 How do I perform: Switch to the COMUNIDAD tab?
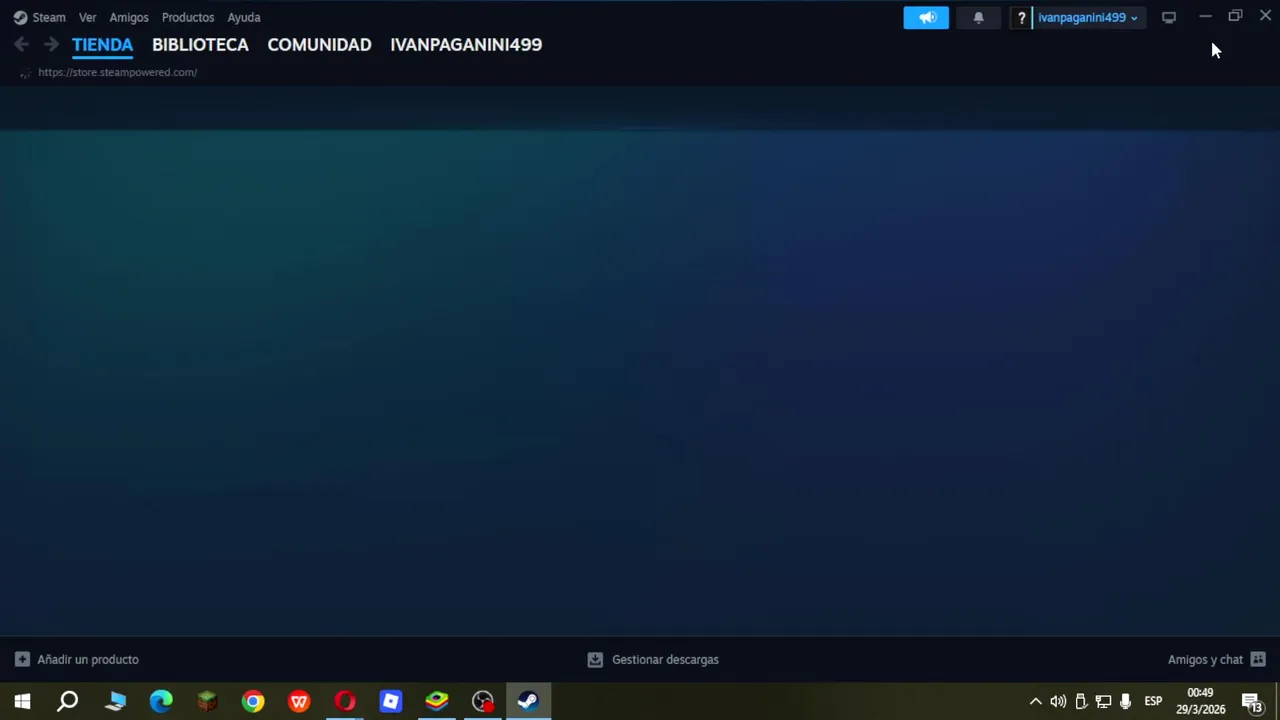[x=319, y=45]
